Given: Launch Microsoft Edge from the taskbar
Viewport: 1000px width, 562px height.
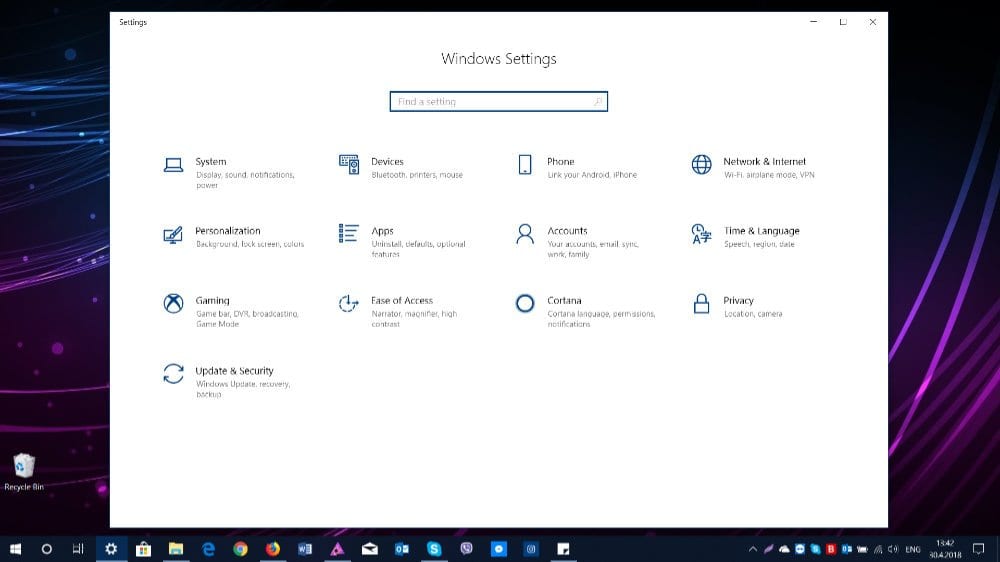Looking at the screenshot, I should 209,549.
